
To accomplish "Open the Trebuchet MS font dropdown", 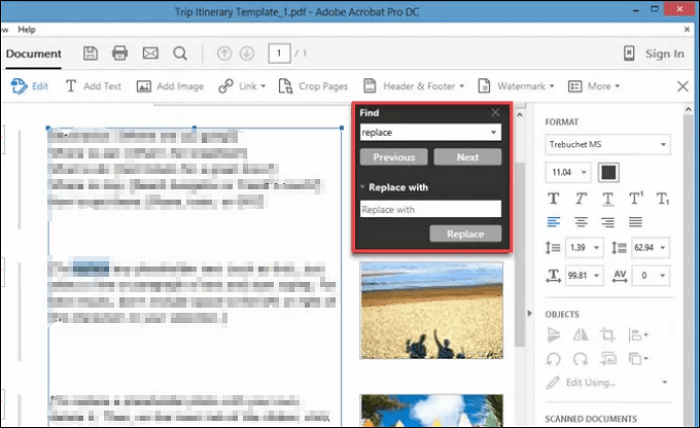I will [608, 145].
